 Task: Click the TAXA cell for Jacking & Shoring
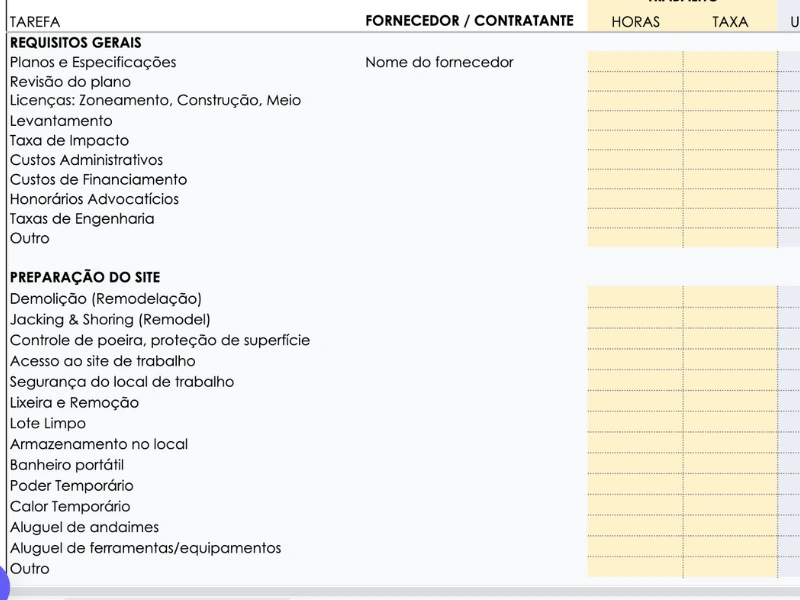(730, 319)
